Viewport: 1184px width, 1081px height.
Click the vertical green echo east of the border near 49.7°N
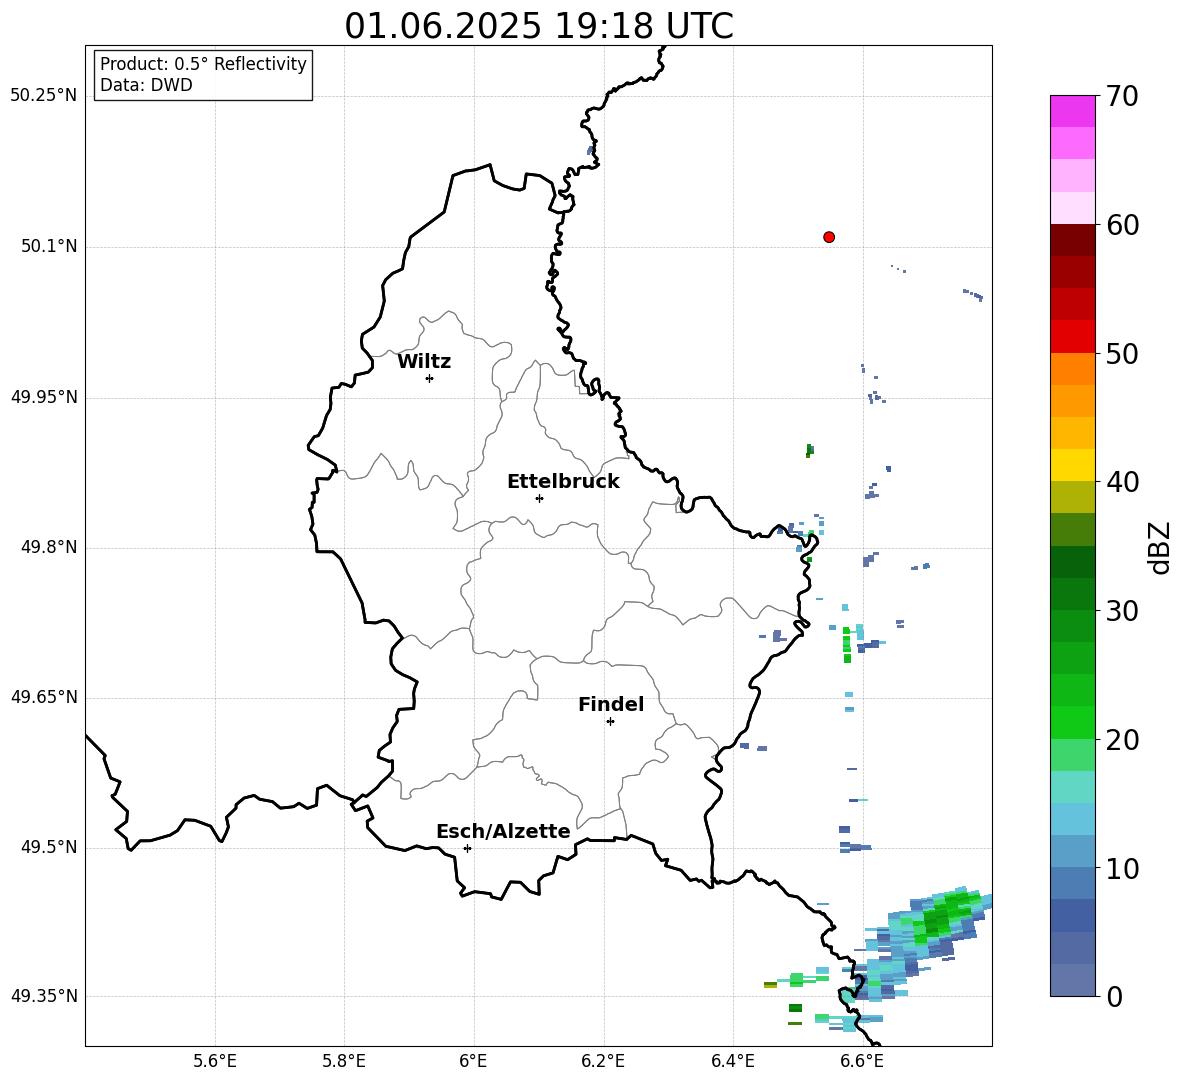point(847,645)
